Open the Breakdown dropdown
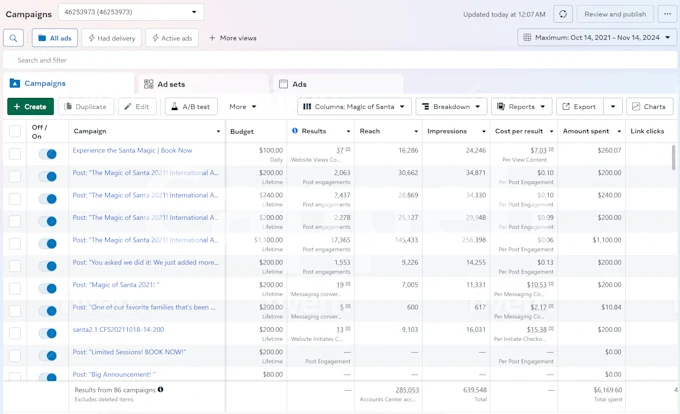 [451, 106]
